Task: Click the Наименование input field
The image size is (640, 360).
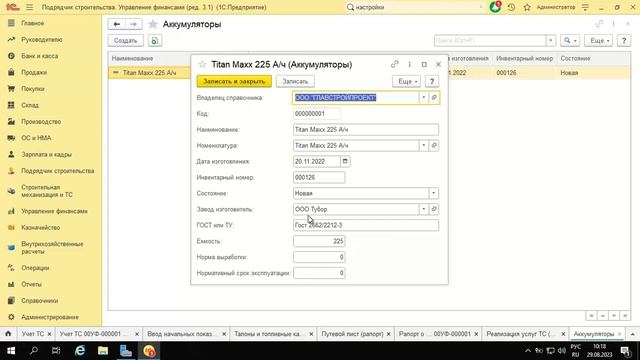Action: point(366,129)
